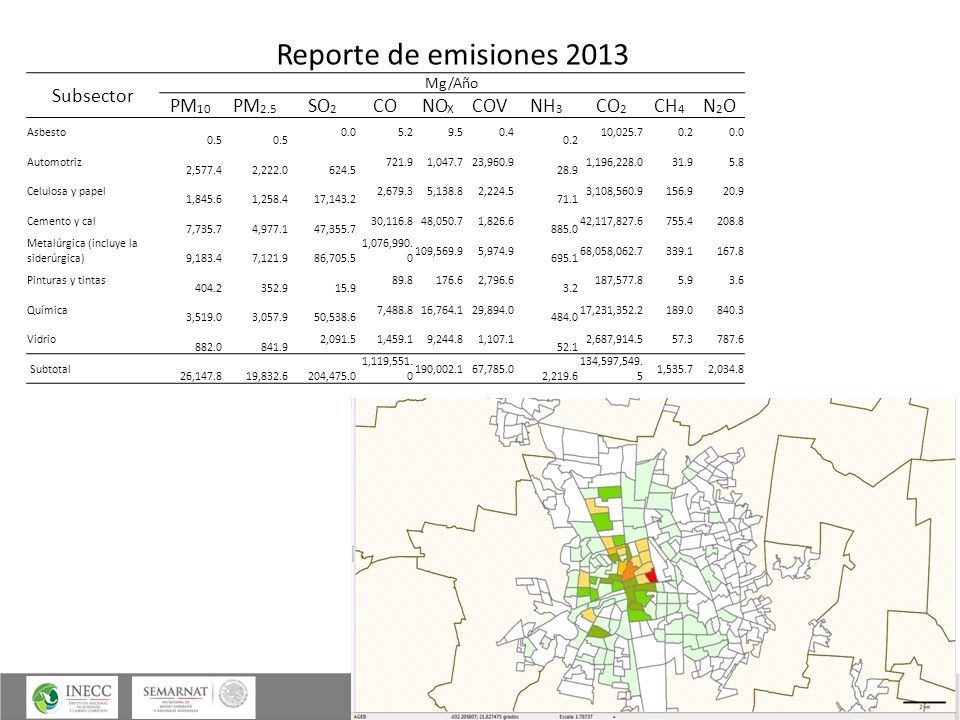
Task: Click the Vidrio N2O value 787.6
Action: click(730, 339)
